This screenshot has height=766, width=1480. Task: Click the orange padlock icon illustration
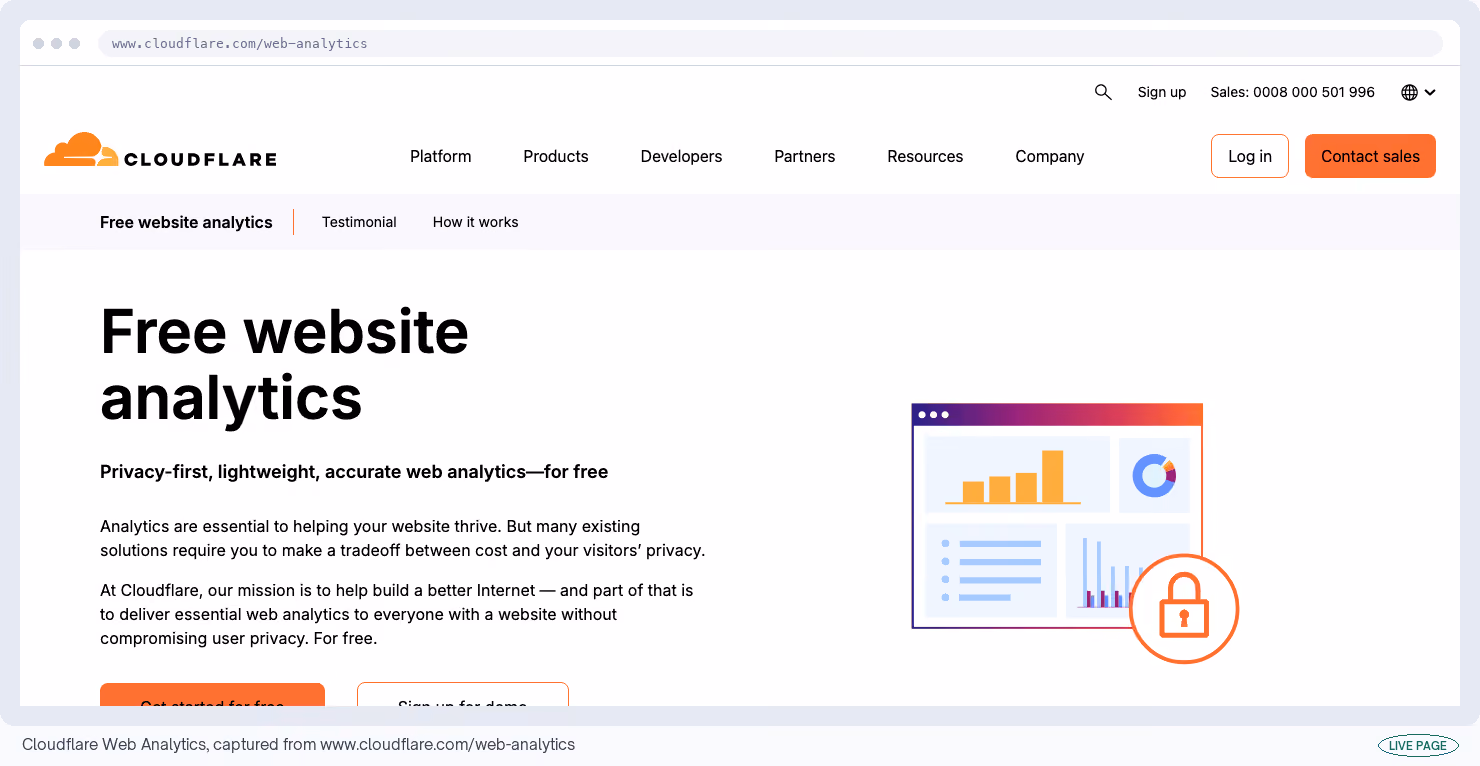1184,609
